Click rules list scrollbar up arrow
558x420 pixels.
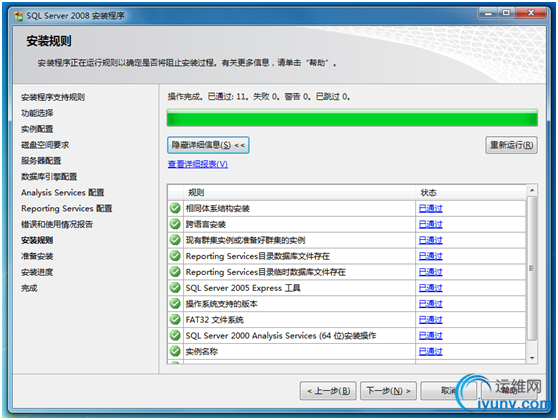(532, 191)
